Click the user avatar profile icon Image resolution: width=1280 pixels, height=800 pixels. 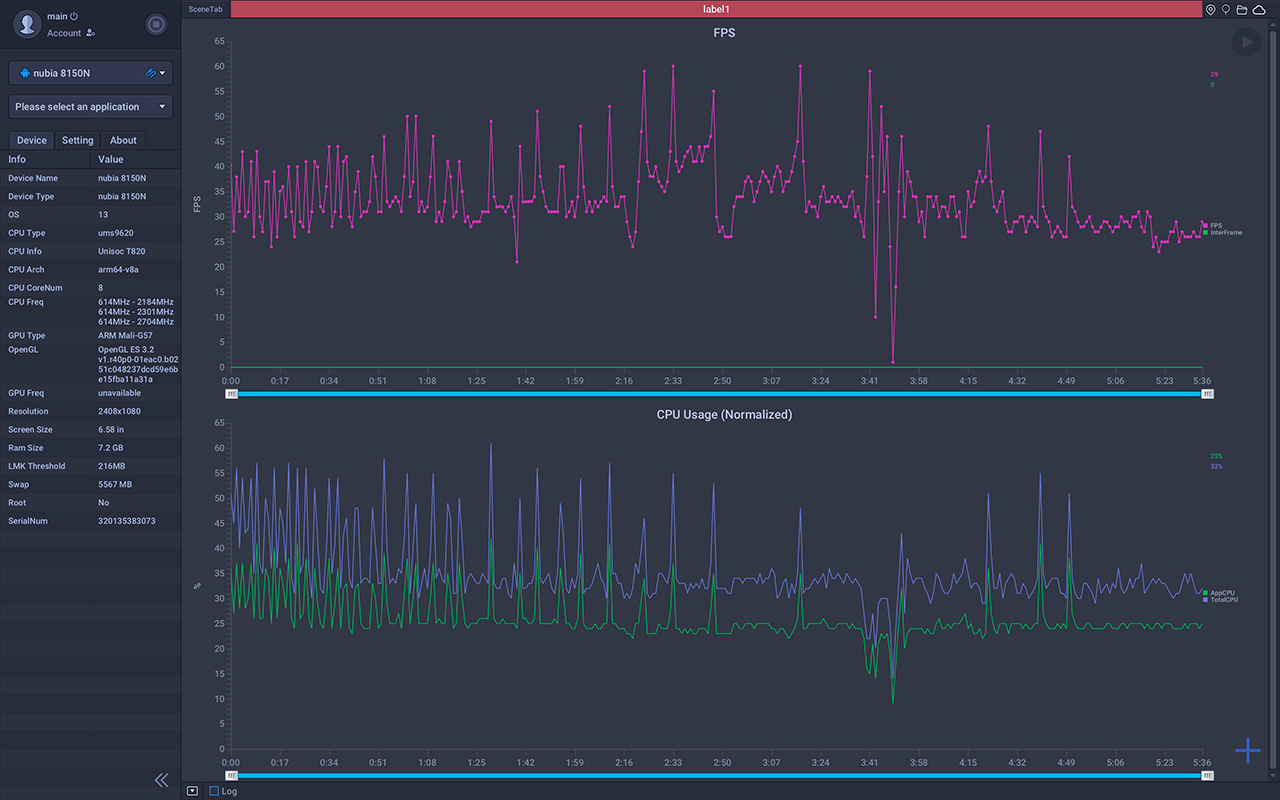(x=27, y=24)
